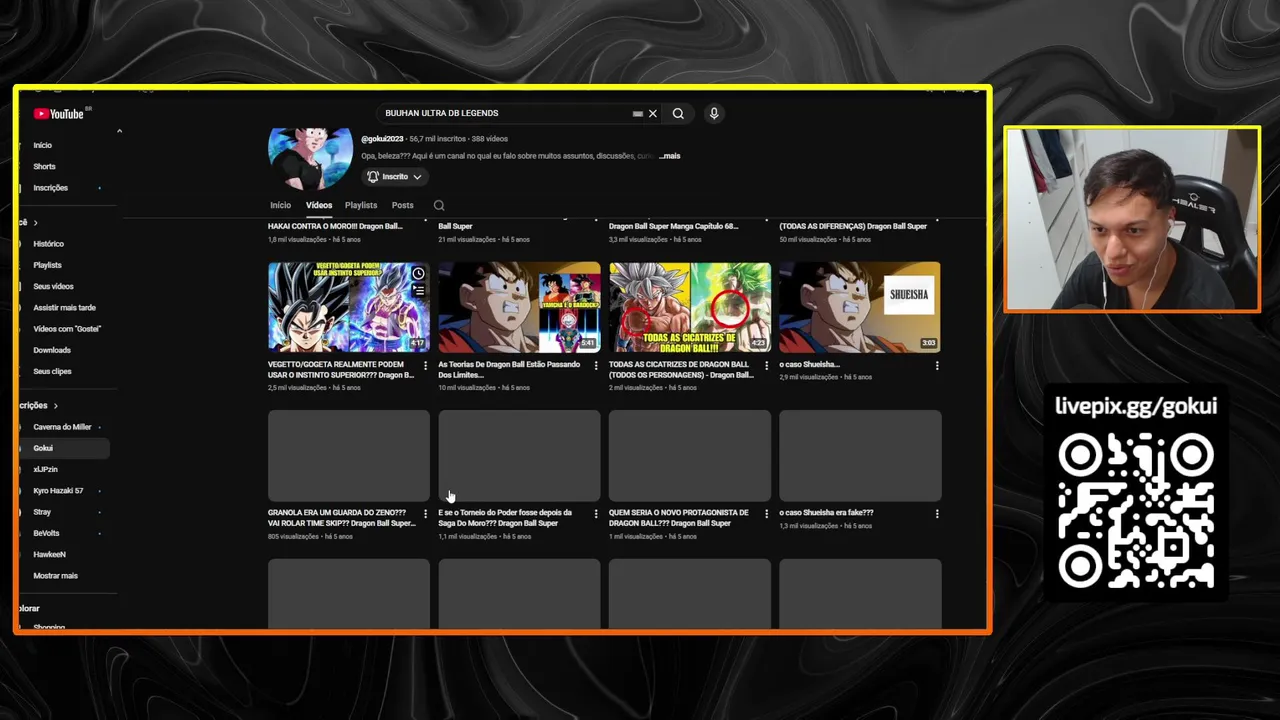Search within channel using tab-bar magnifier icon
This screenshot has height=720, width=1280.
coord(439,205)
